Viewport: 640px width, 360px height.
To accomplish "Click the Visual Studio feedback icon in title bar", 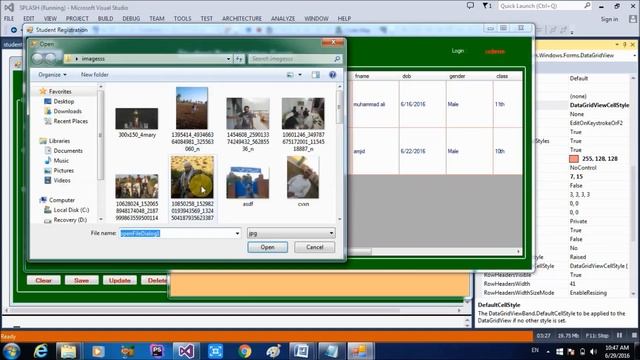I will pos(470,6).
